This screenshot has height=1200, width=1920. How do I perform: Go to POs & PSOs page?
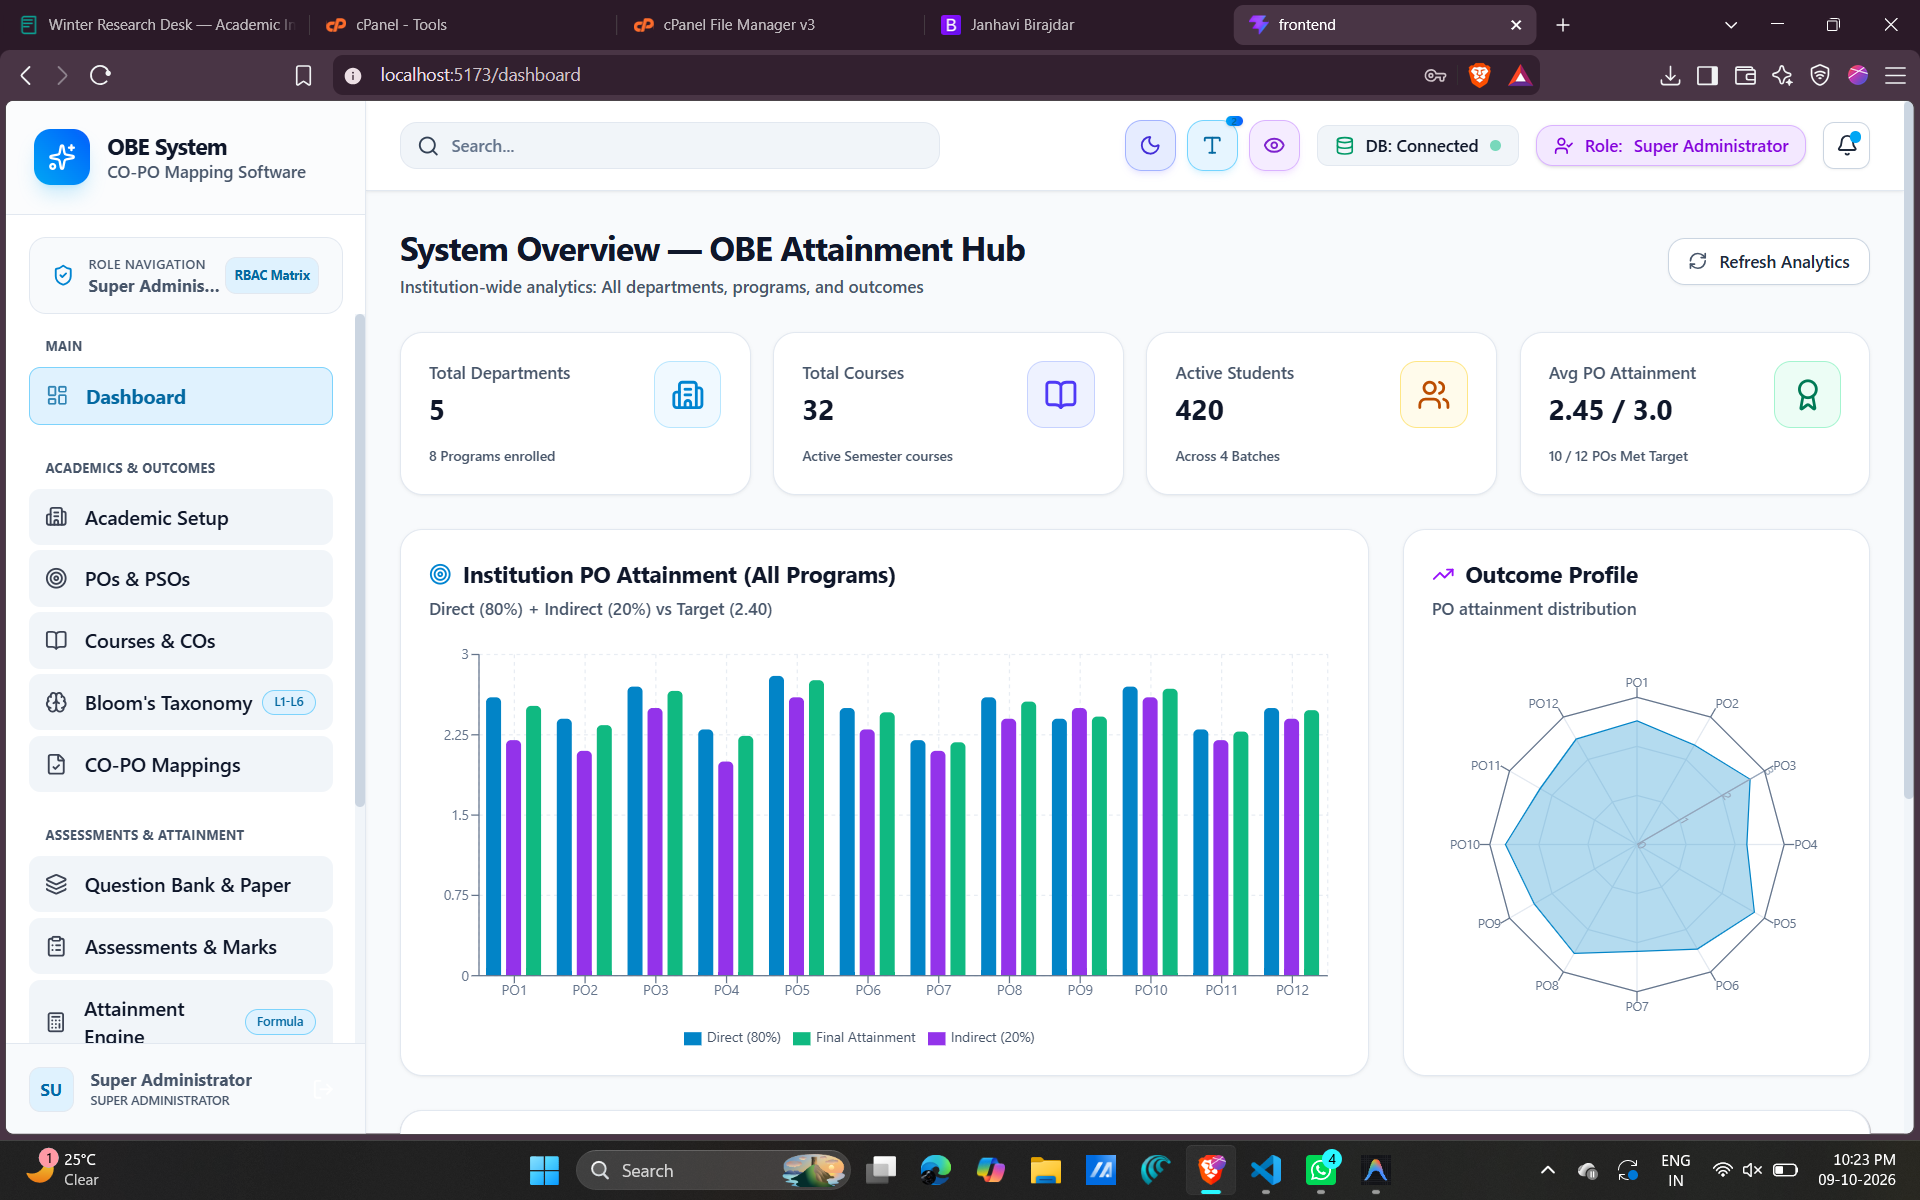(181, 579)
